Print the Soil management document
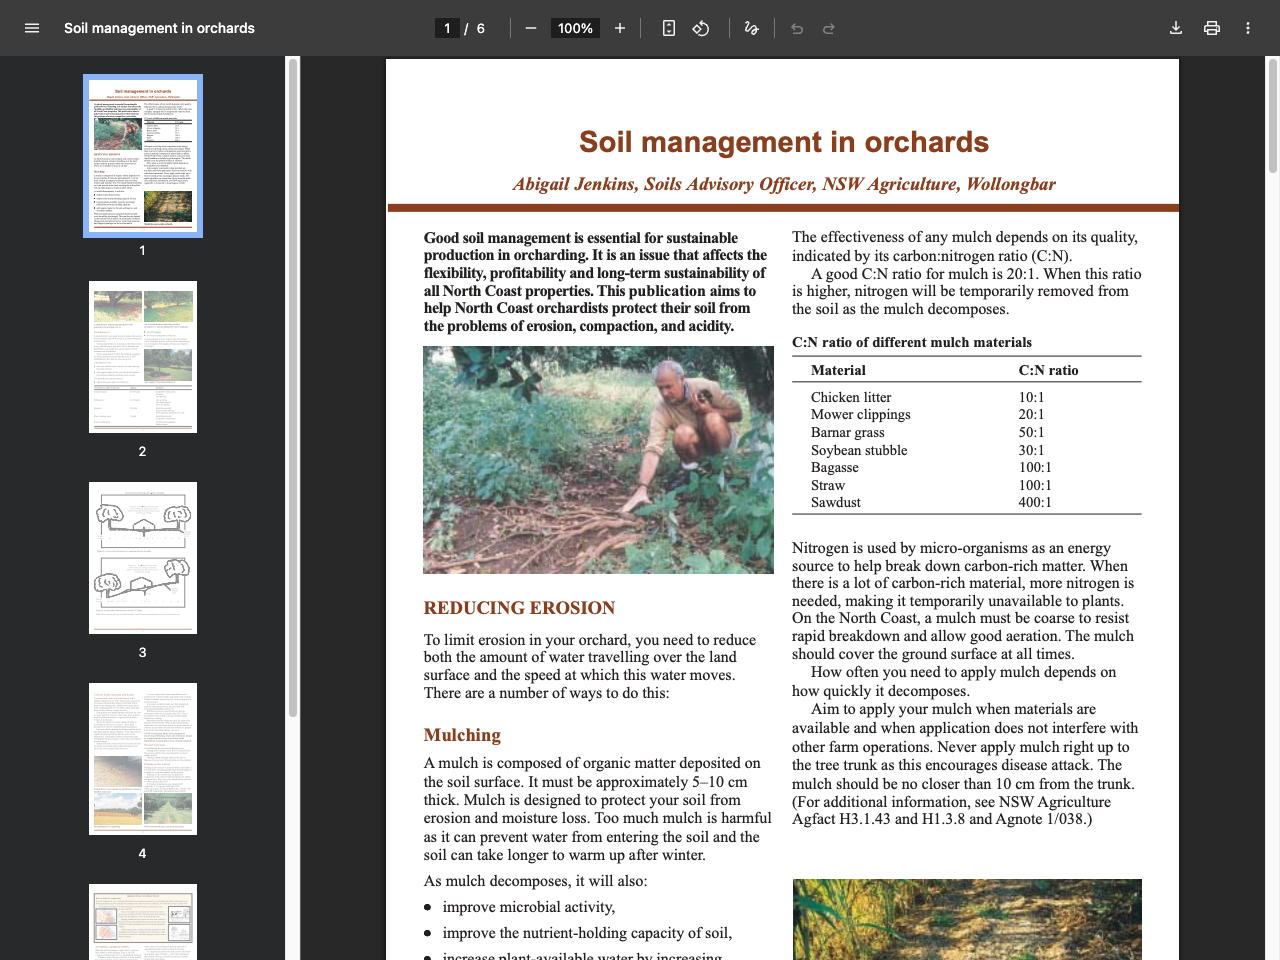Viewport: 1280px width, 960px height. pos(1212,28)
